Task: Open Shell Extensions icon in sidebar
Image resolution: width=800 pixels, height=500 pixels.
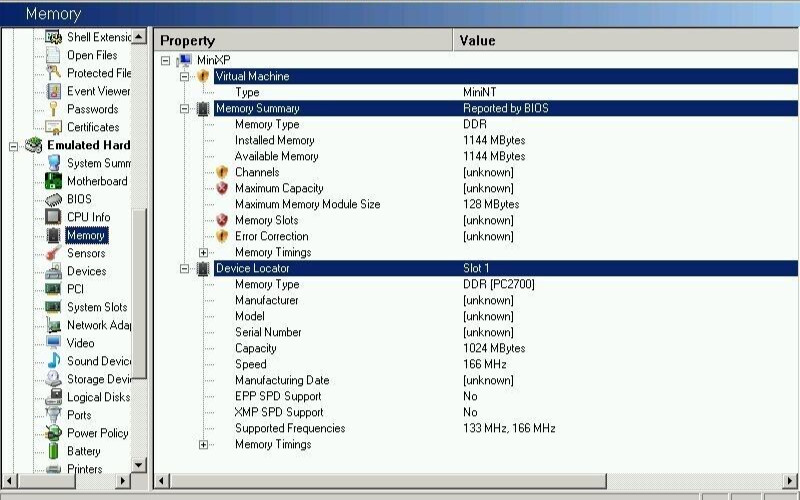Action: click(x=53, y=37)
